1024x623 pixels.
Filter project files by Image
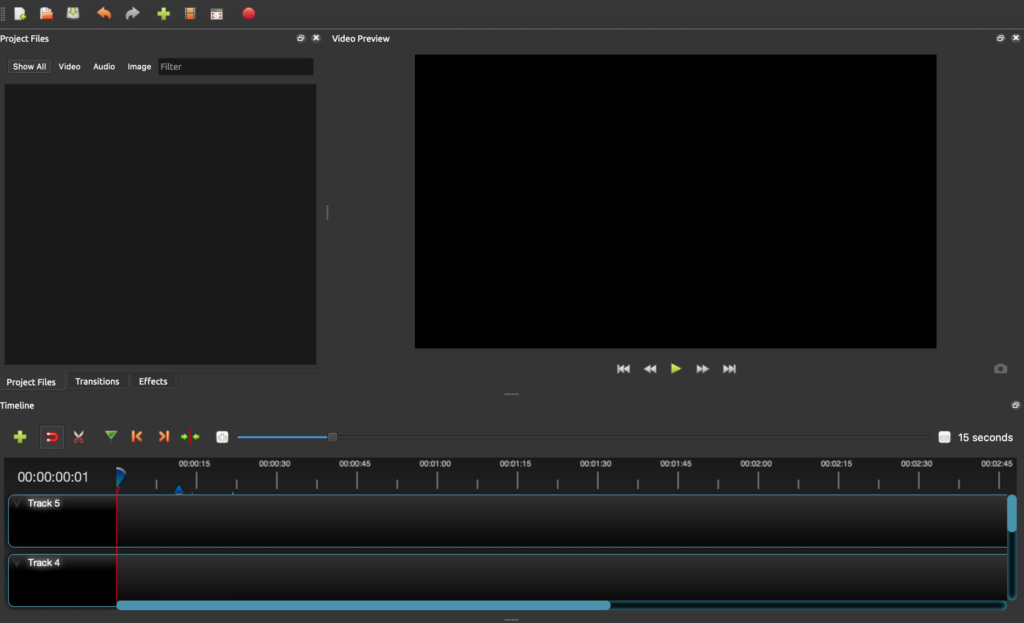[139, 67]
